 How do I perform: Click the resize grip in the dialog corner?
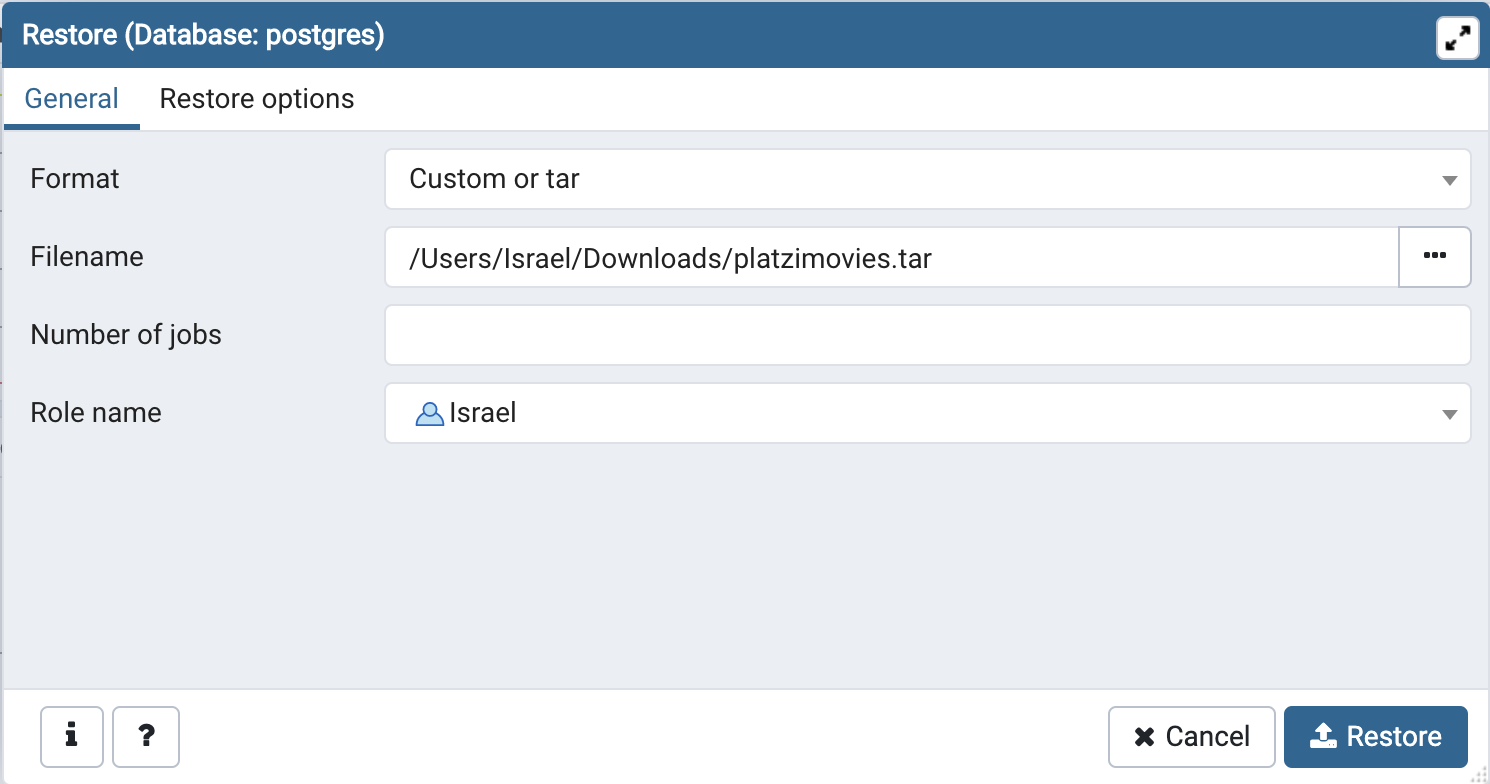click(x=1479, y=774)
